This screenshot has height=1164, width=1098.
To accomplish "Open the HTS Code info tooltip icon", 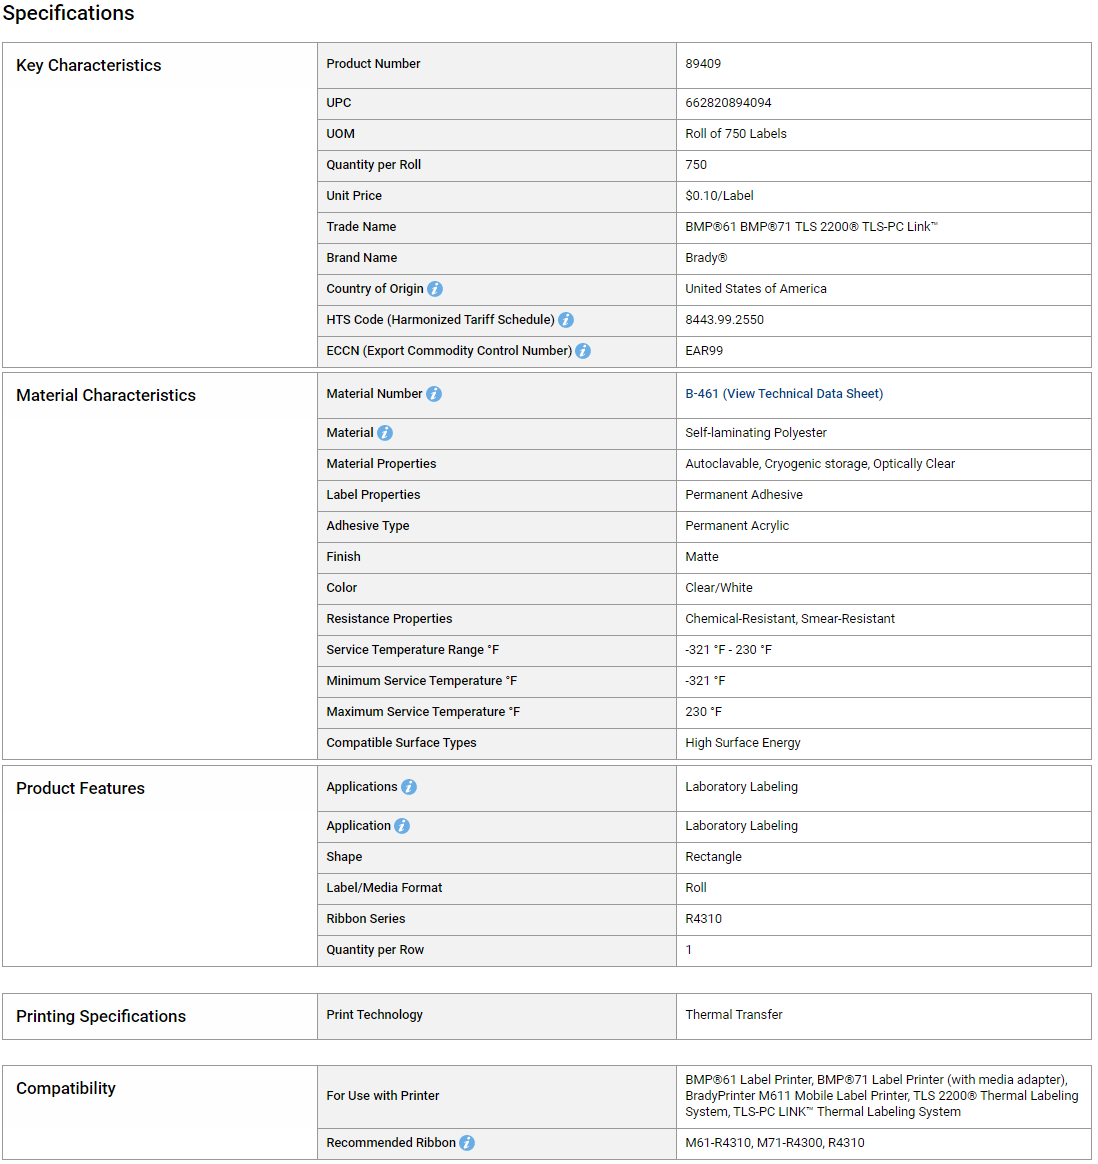I will pos(566,320).
